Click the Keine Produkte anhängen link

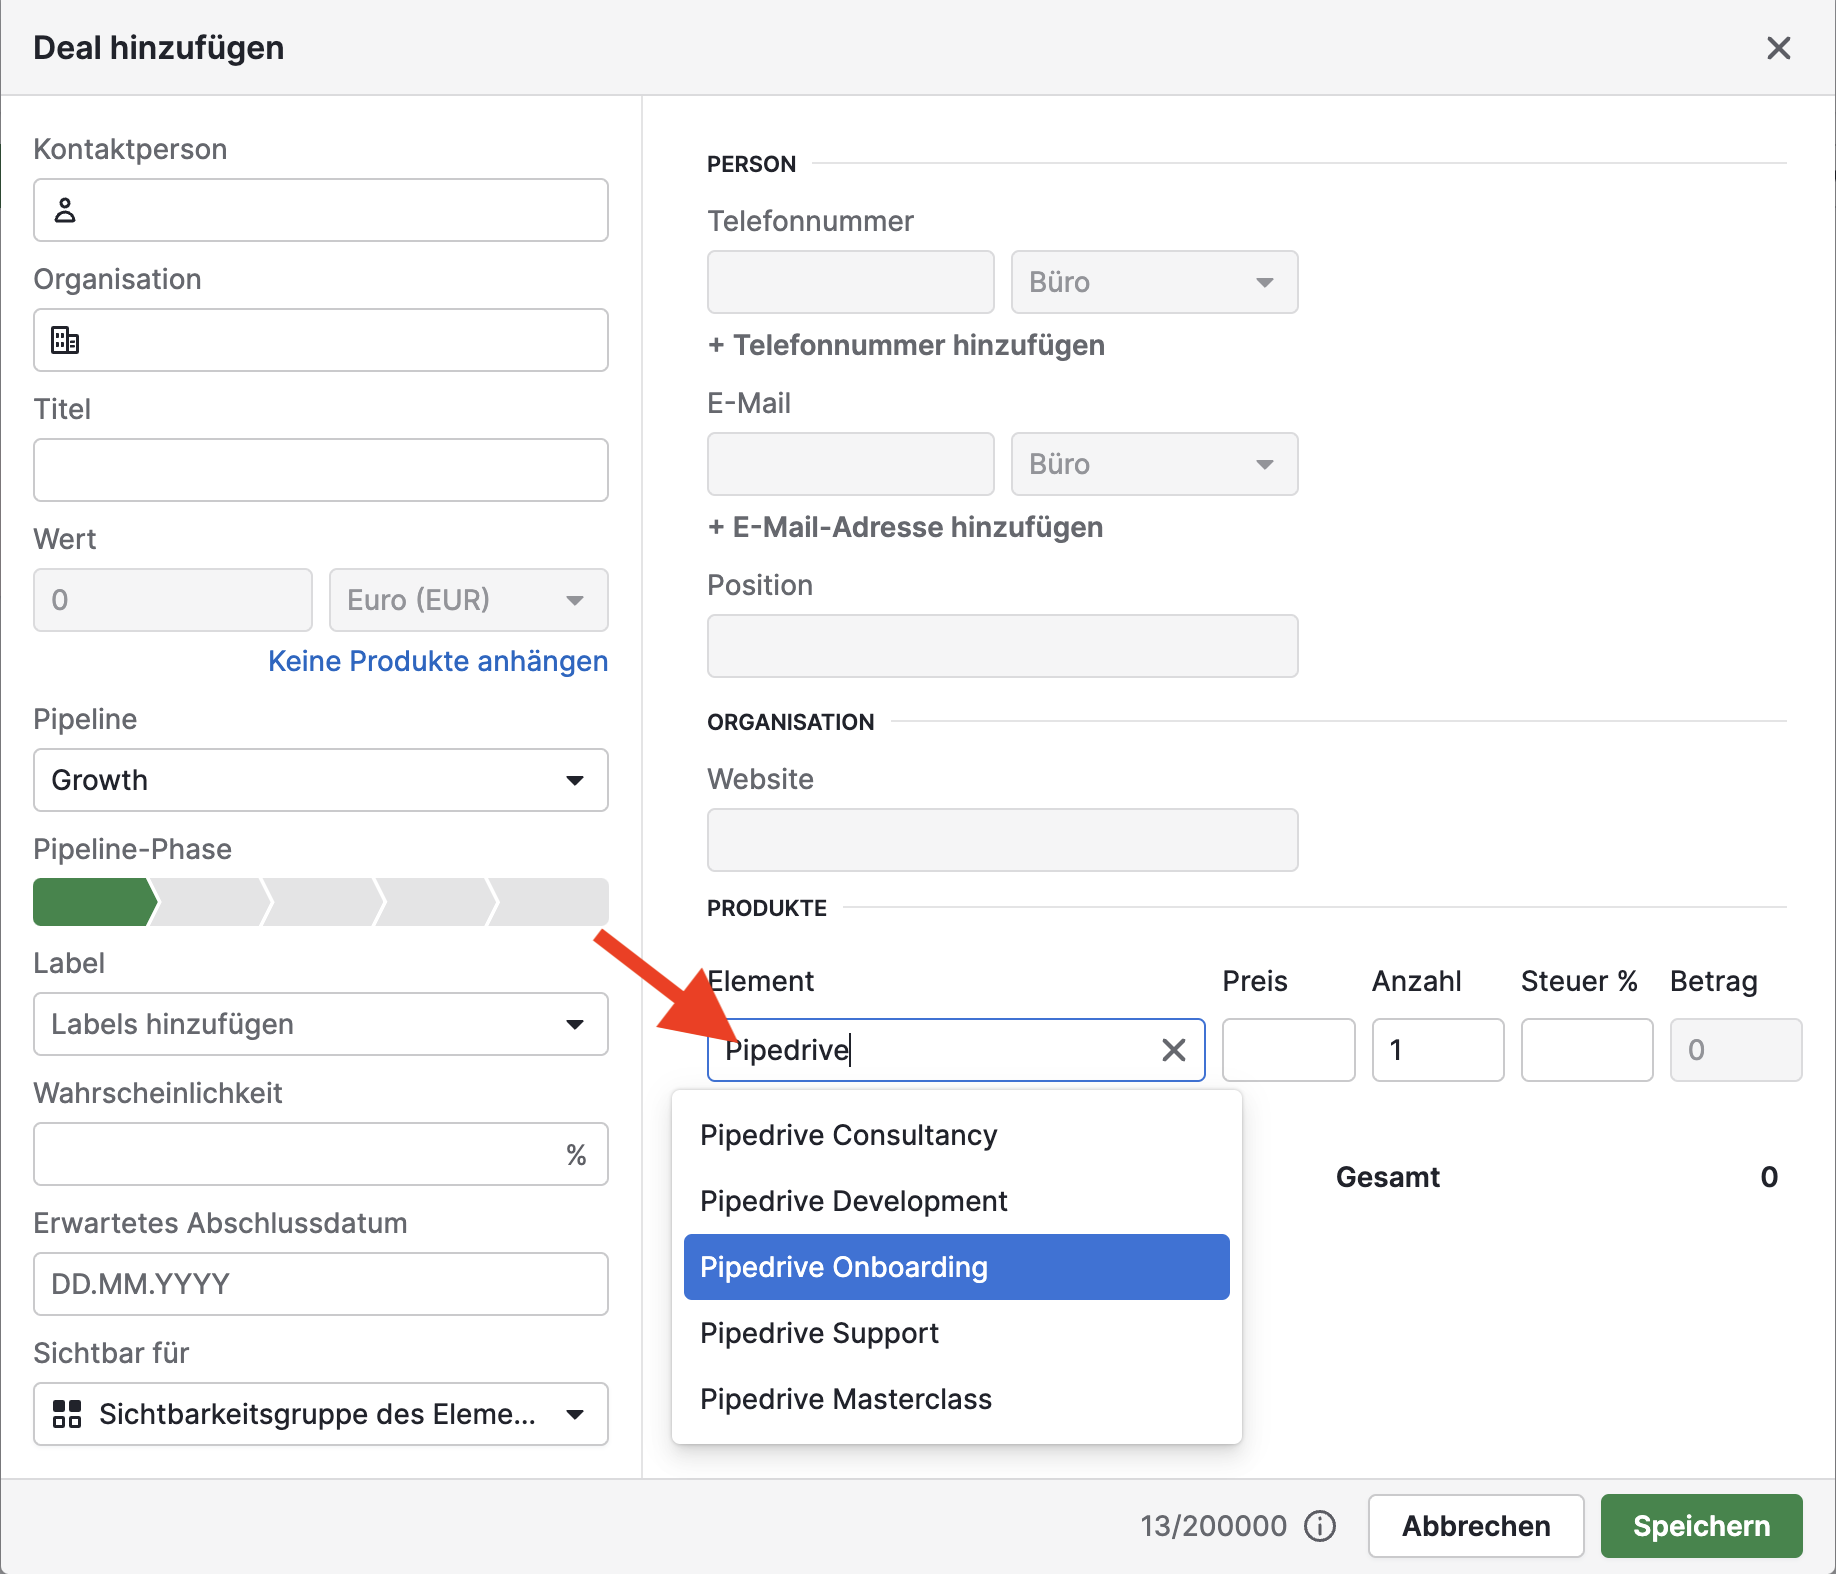coord(438,661)
